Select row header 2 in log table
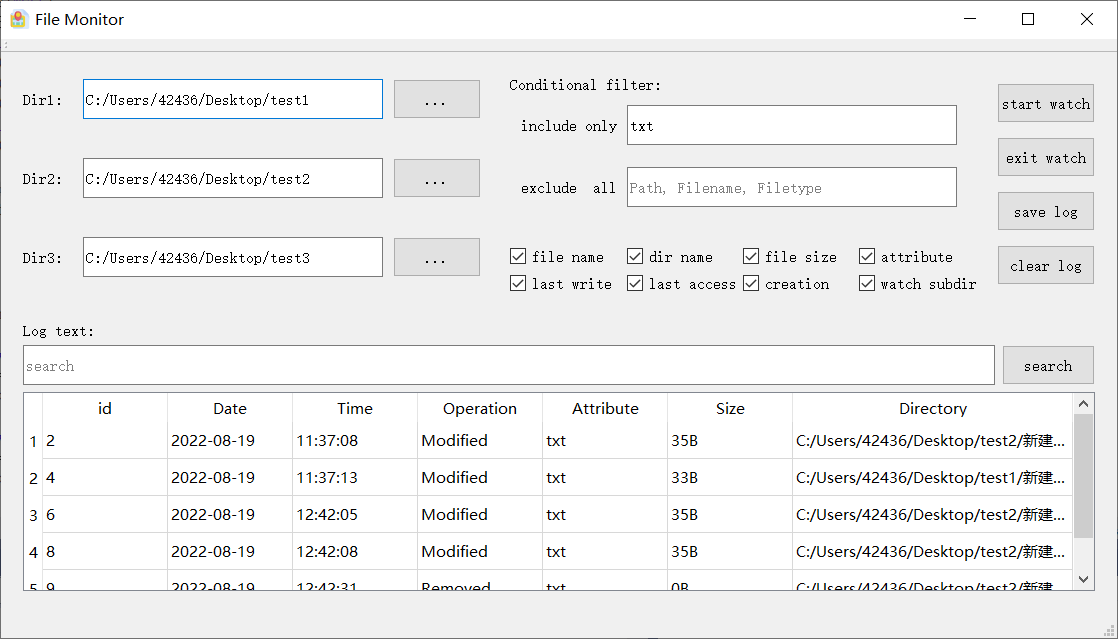Screen dimensions: 1118x639 (x=33, y=479)
